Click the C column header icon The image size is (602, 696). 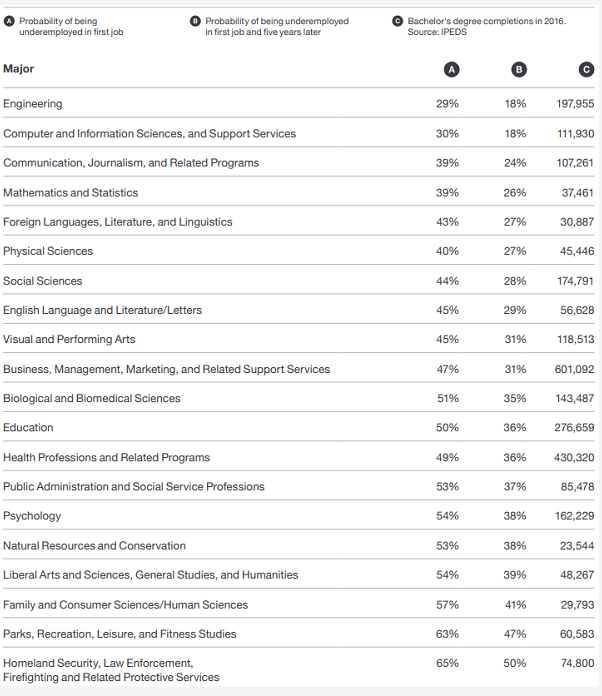(586, 69)
